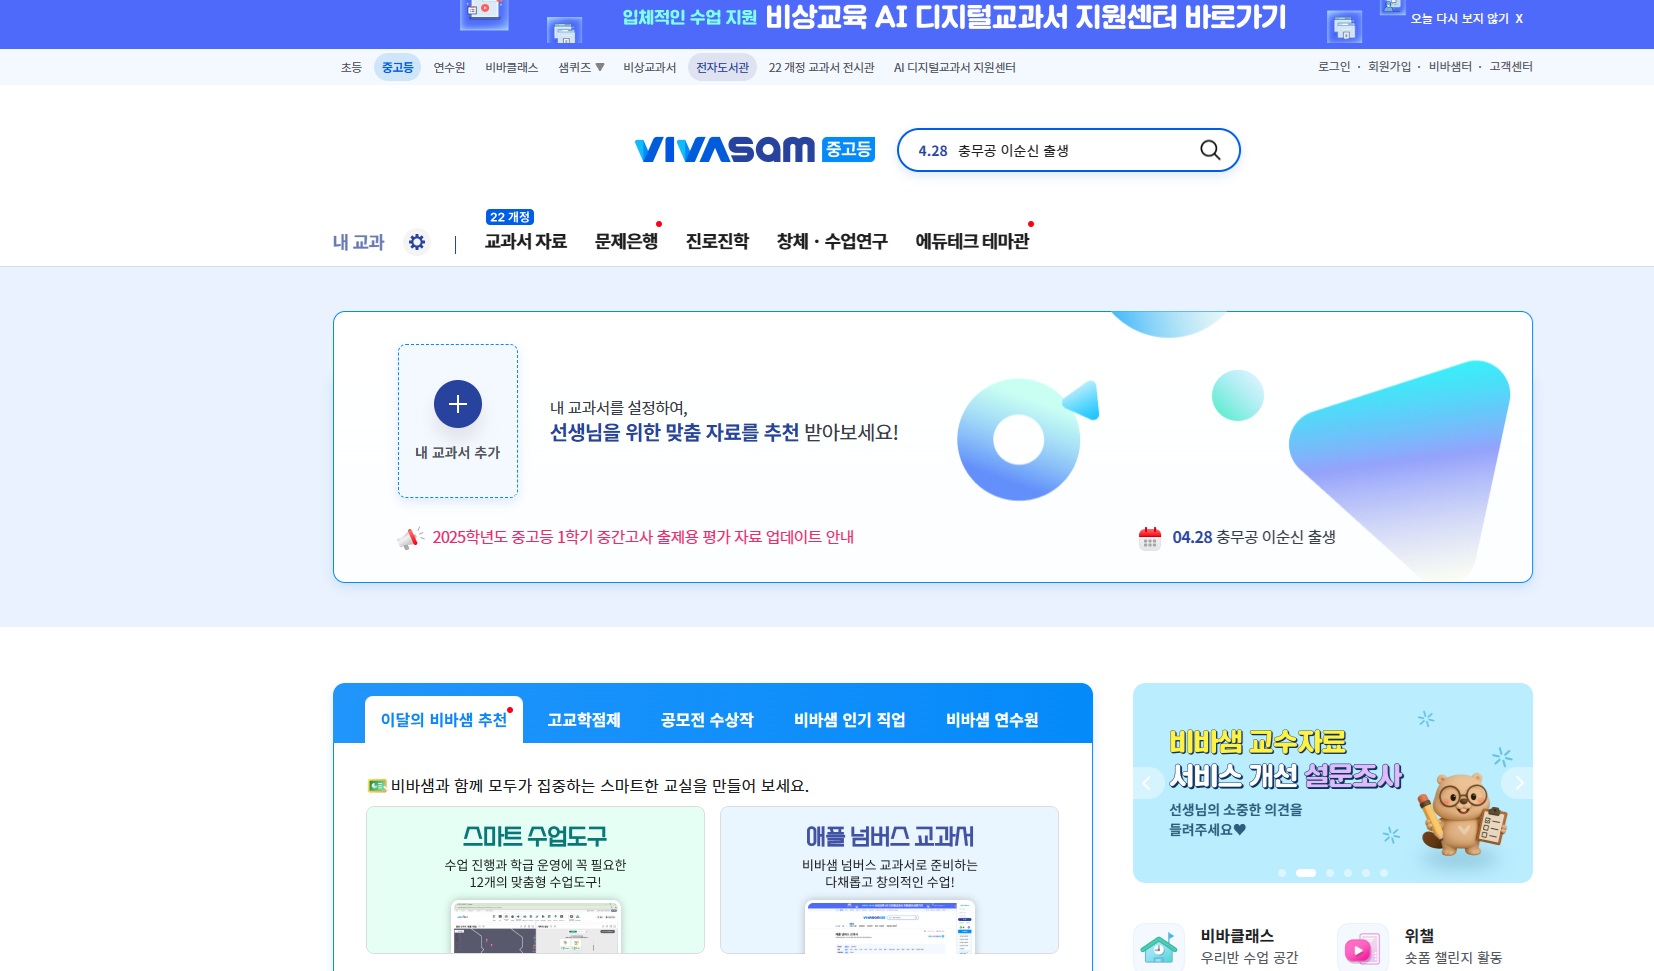The width and height of the screenshot is (1654, 971).
Task: Switch to 비바샘 연수원 tab
Action: 992,720
